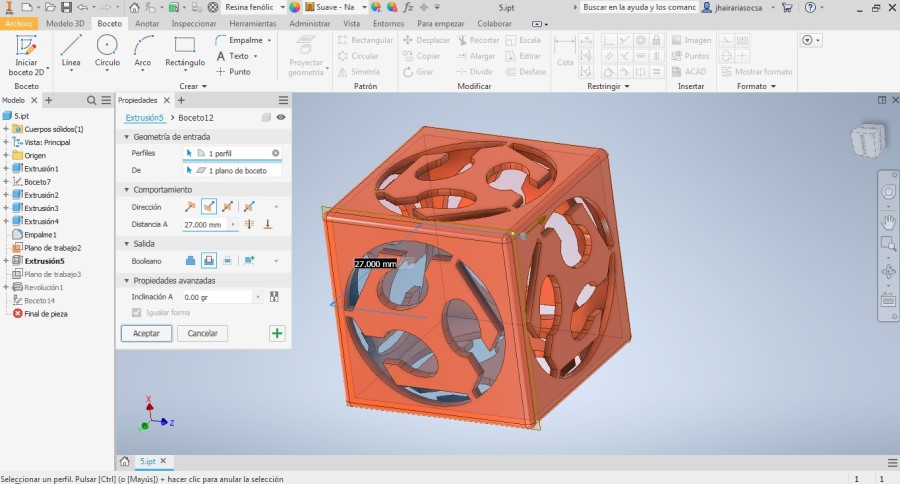Select the Círculo sketch tool
The width and height of the screenshot is (900, 484).
[x=107, y=52]
